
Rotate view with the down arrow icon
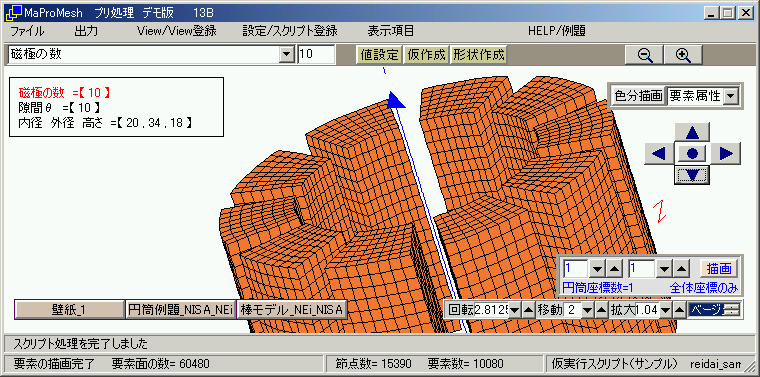coord(692,174)
